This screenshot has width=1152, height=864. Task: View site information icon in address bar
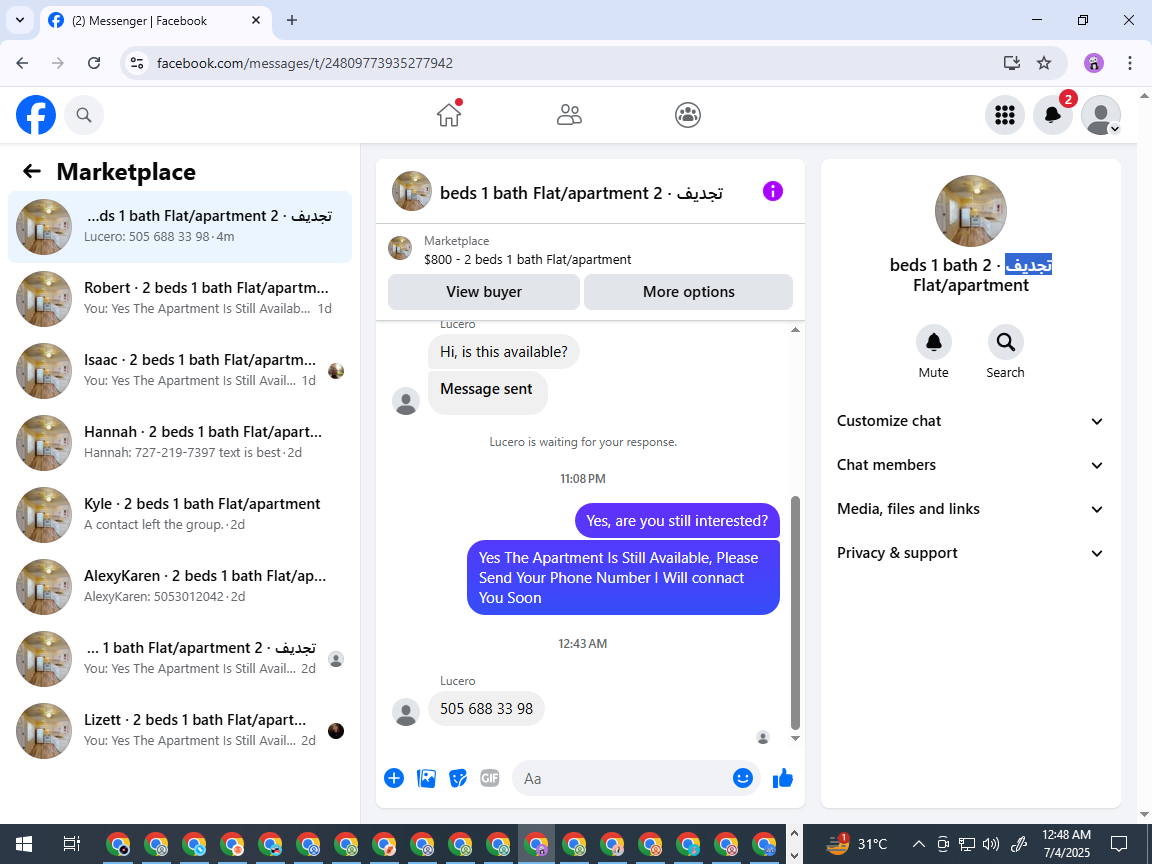137,63
